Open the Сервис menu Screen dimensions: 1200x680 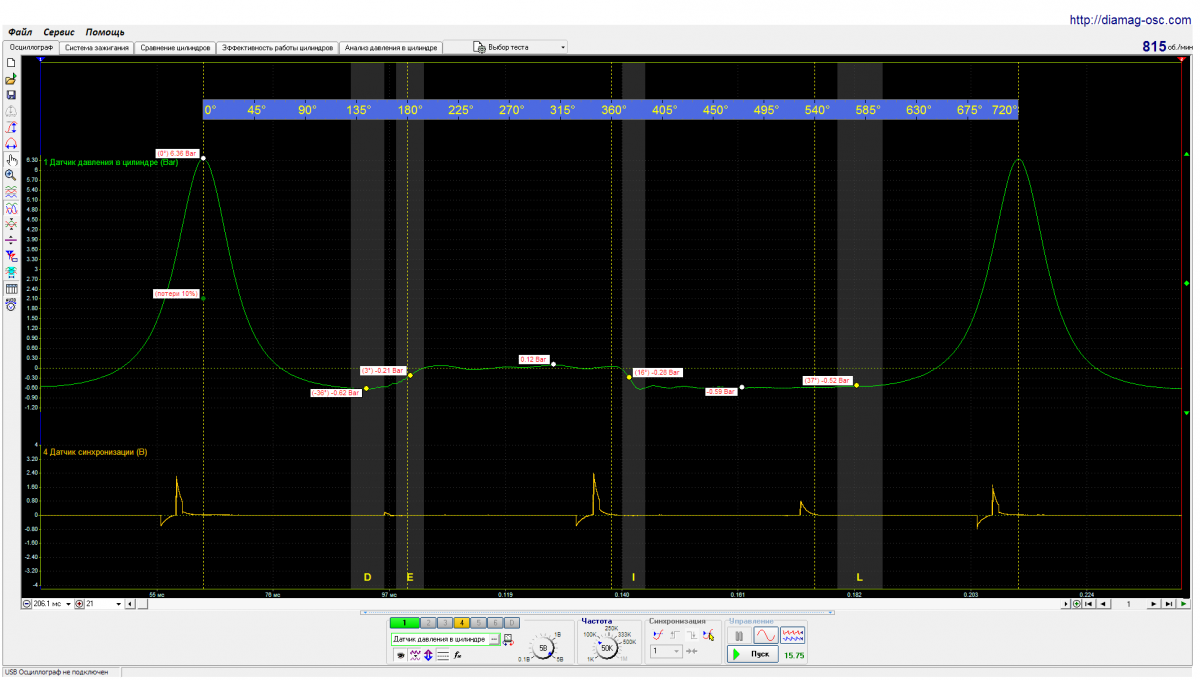pyautogui.click(x=58, y=32)
